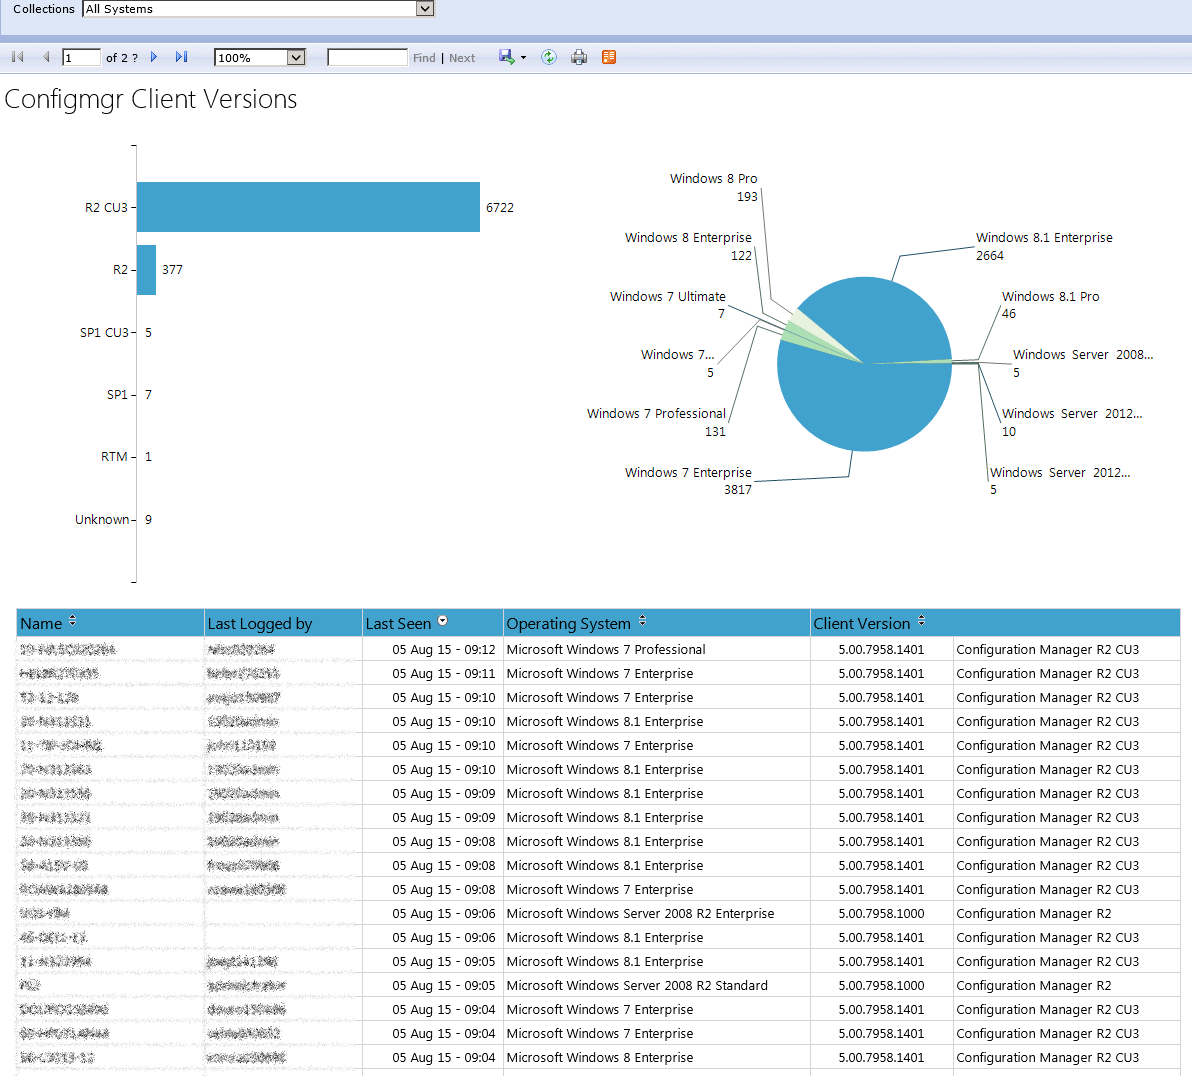Go to the previous page of the report
The image size is (1192, 1076).
tap(46, 57)
